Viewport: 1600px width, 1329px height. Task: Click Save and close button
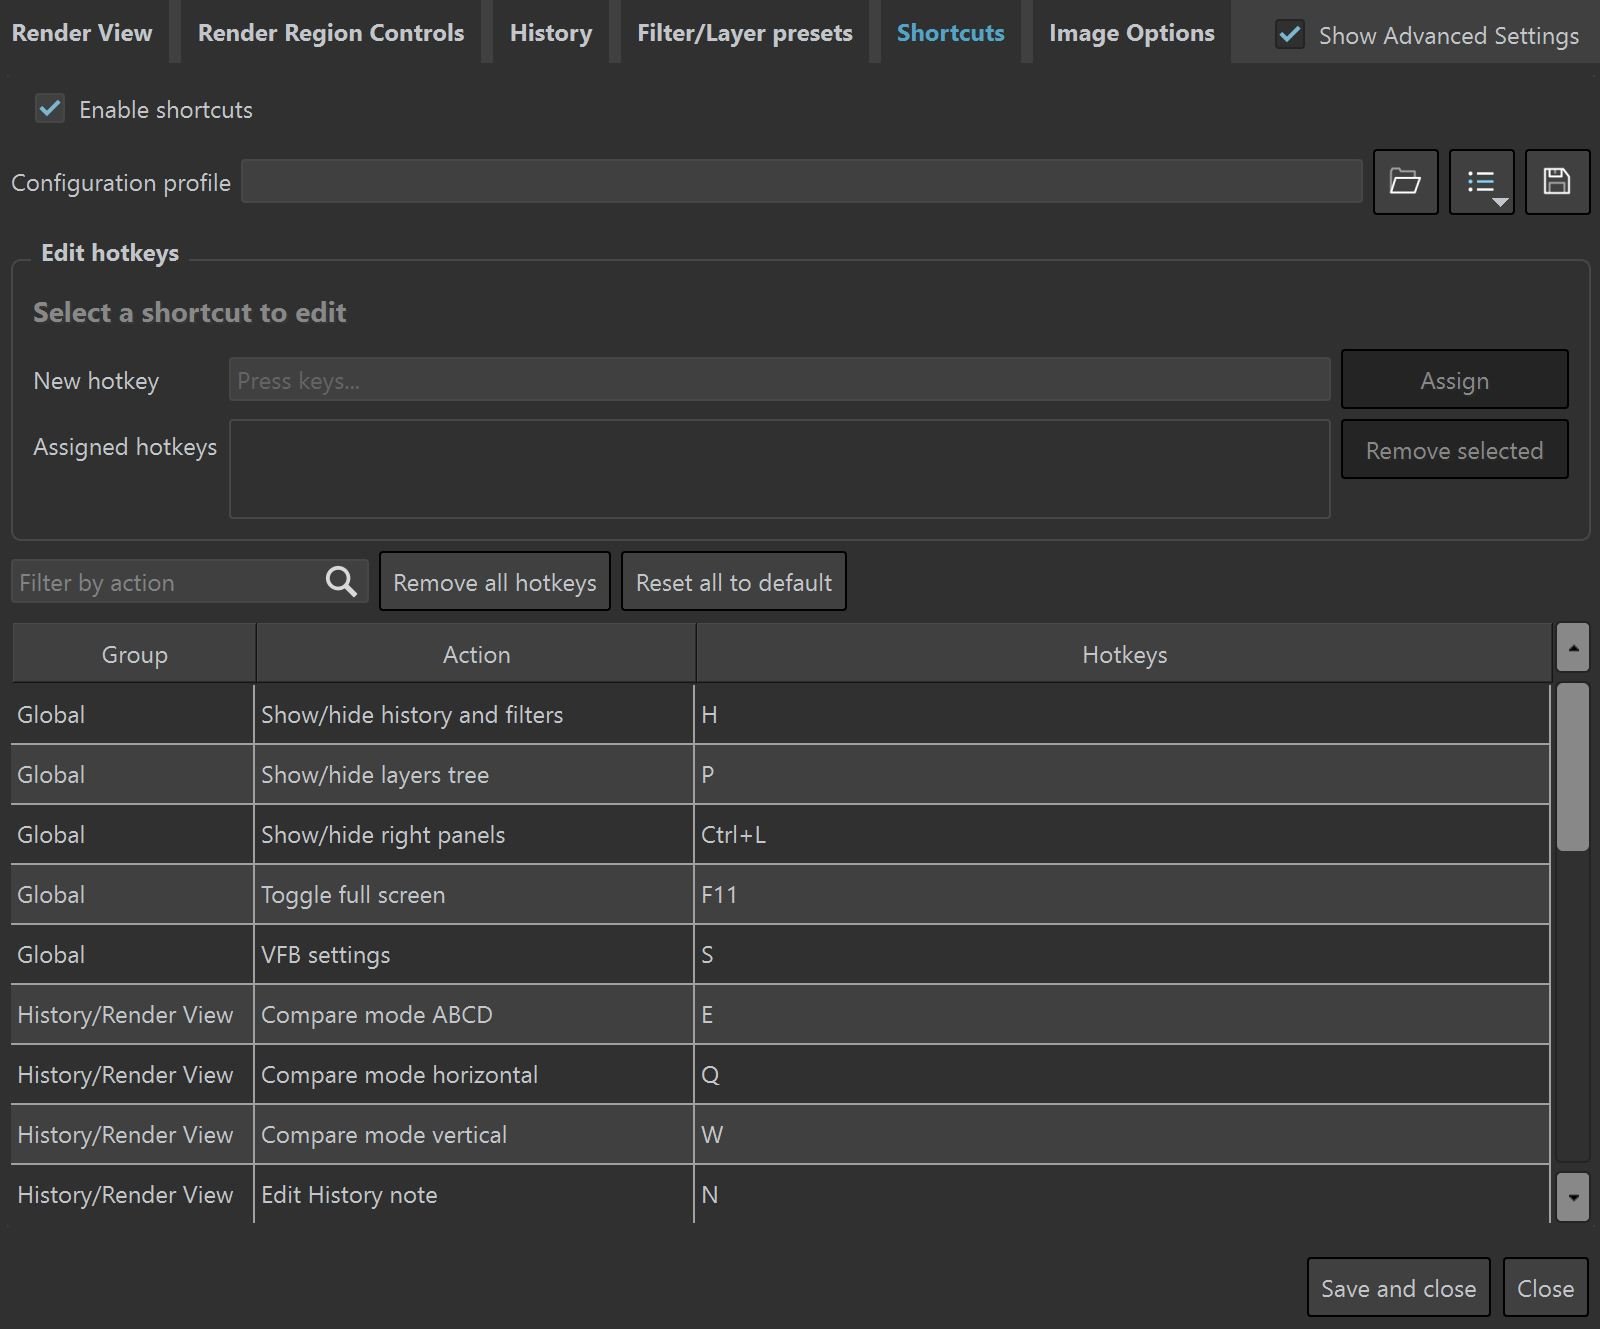click(1399, 1287)
